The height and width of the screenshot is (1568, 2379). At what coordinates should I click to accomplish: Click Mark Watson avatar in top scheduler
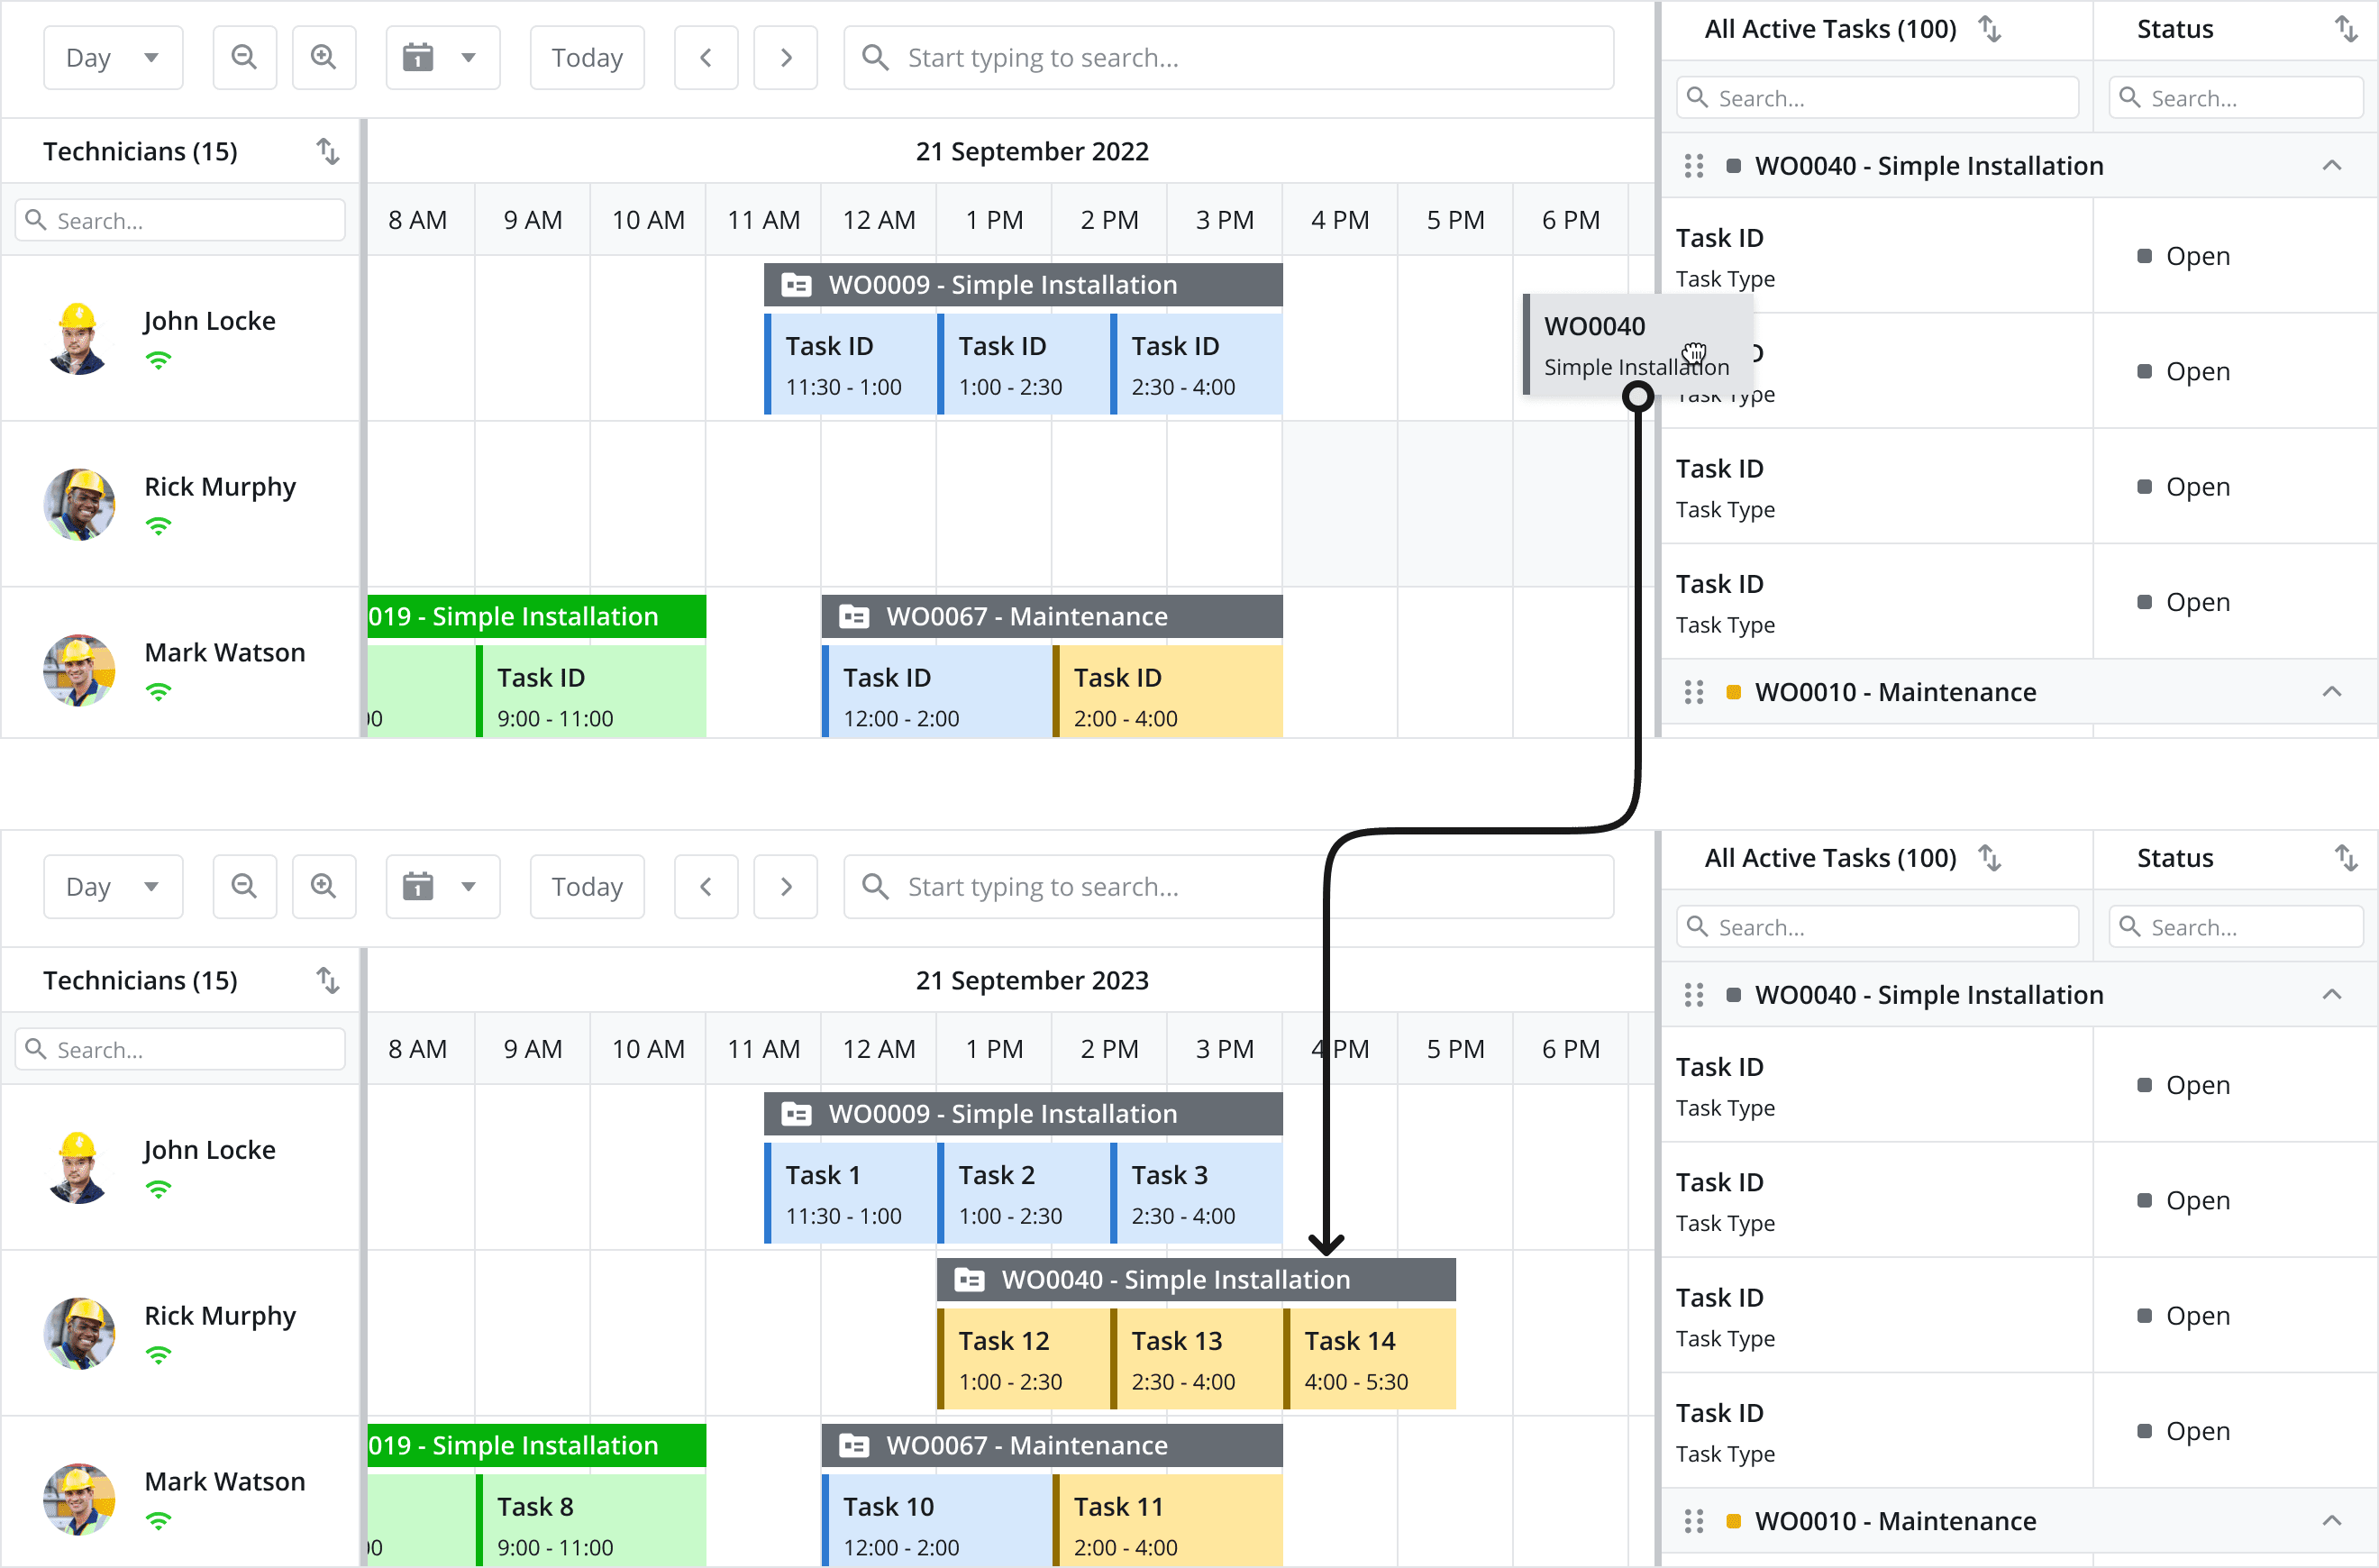click(x=78, y=670)
